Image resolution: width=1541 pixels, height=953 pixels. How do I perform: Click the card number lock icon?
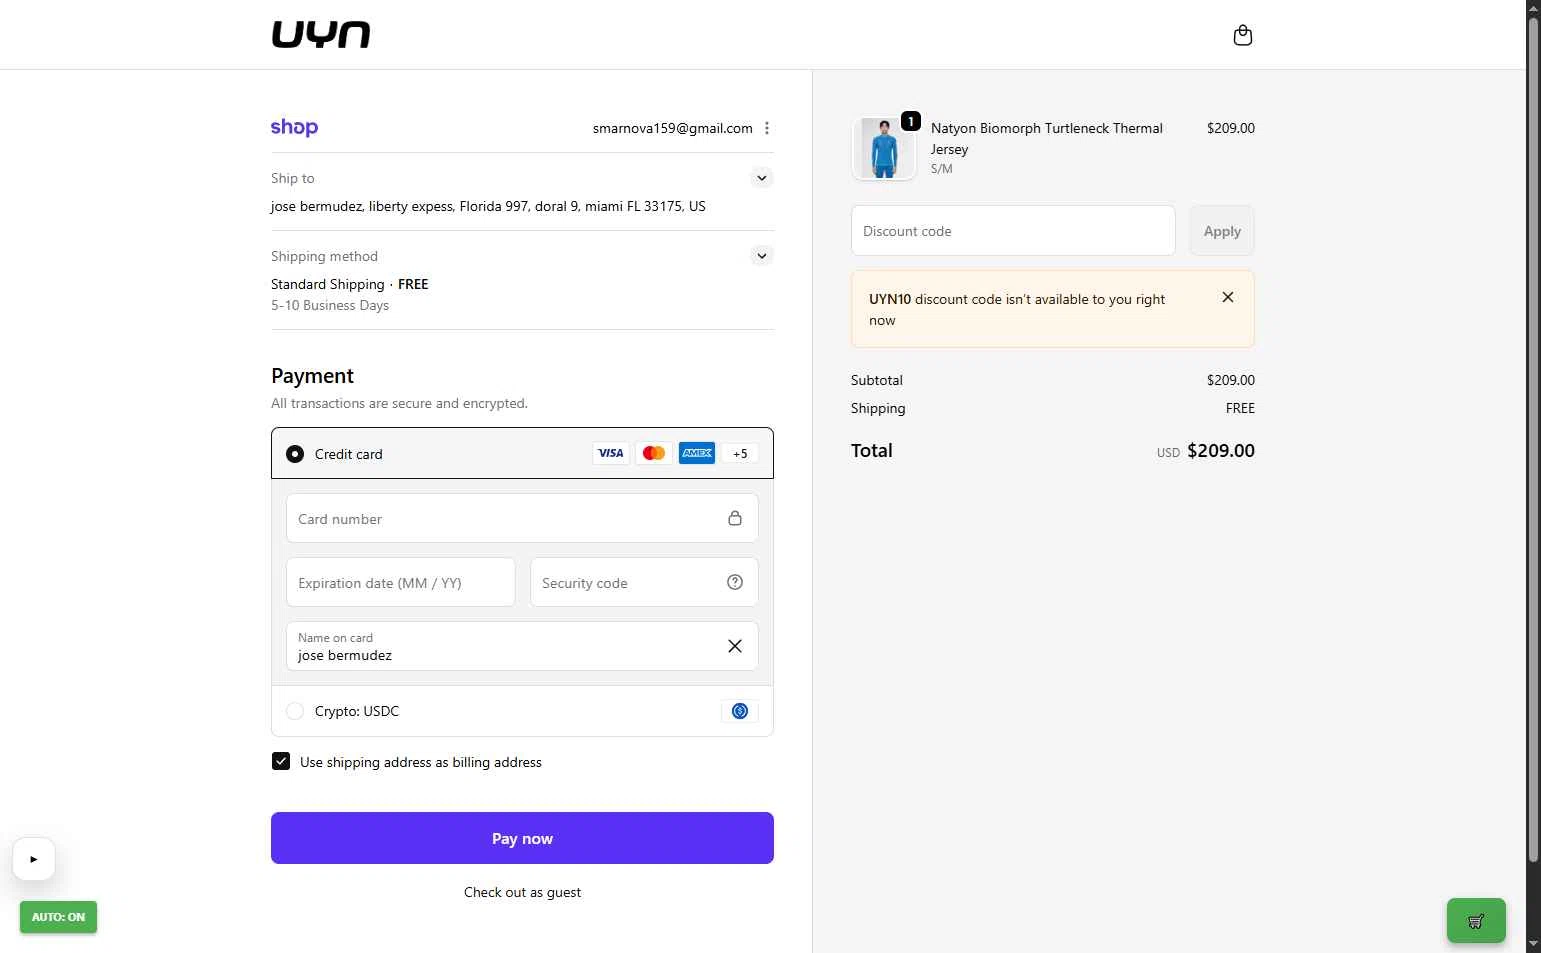pos(735,518)
